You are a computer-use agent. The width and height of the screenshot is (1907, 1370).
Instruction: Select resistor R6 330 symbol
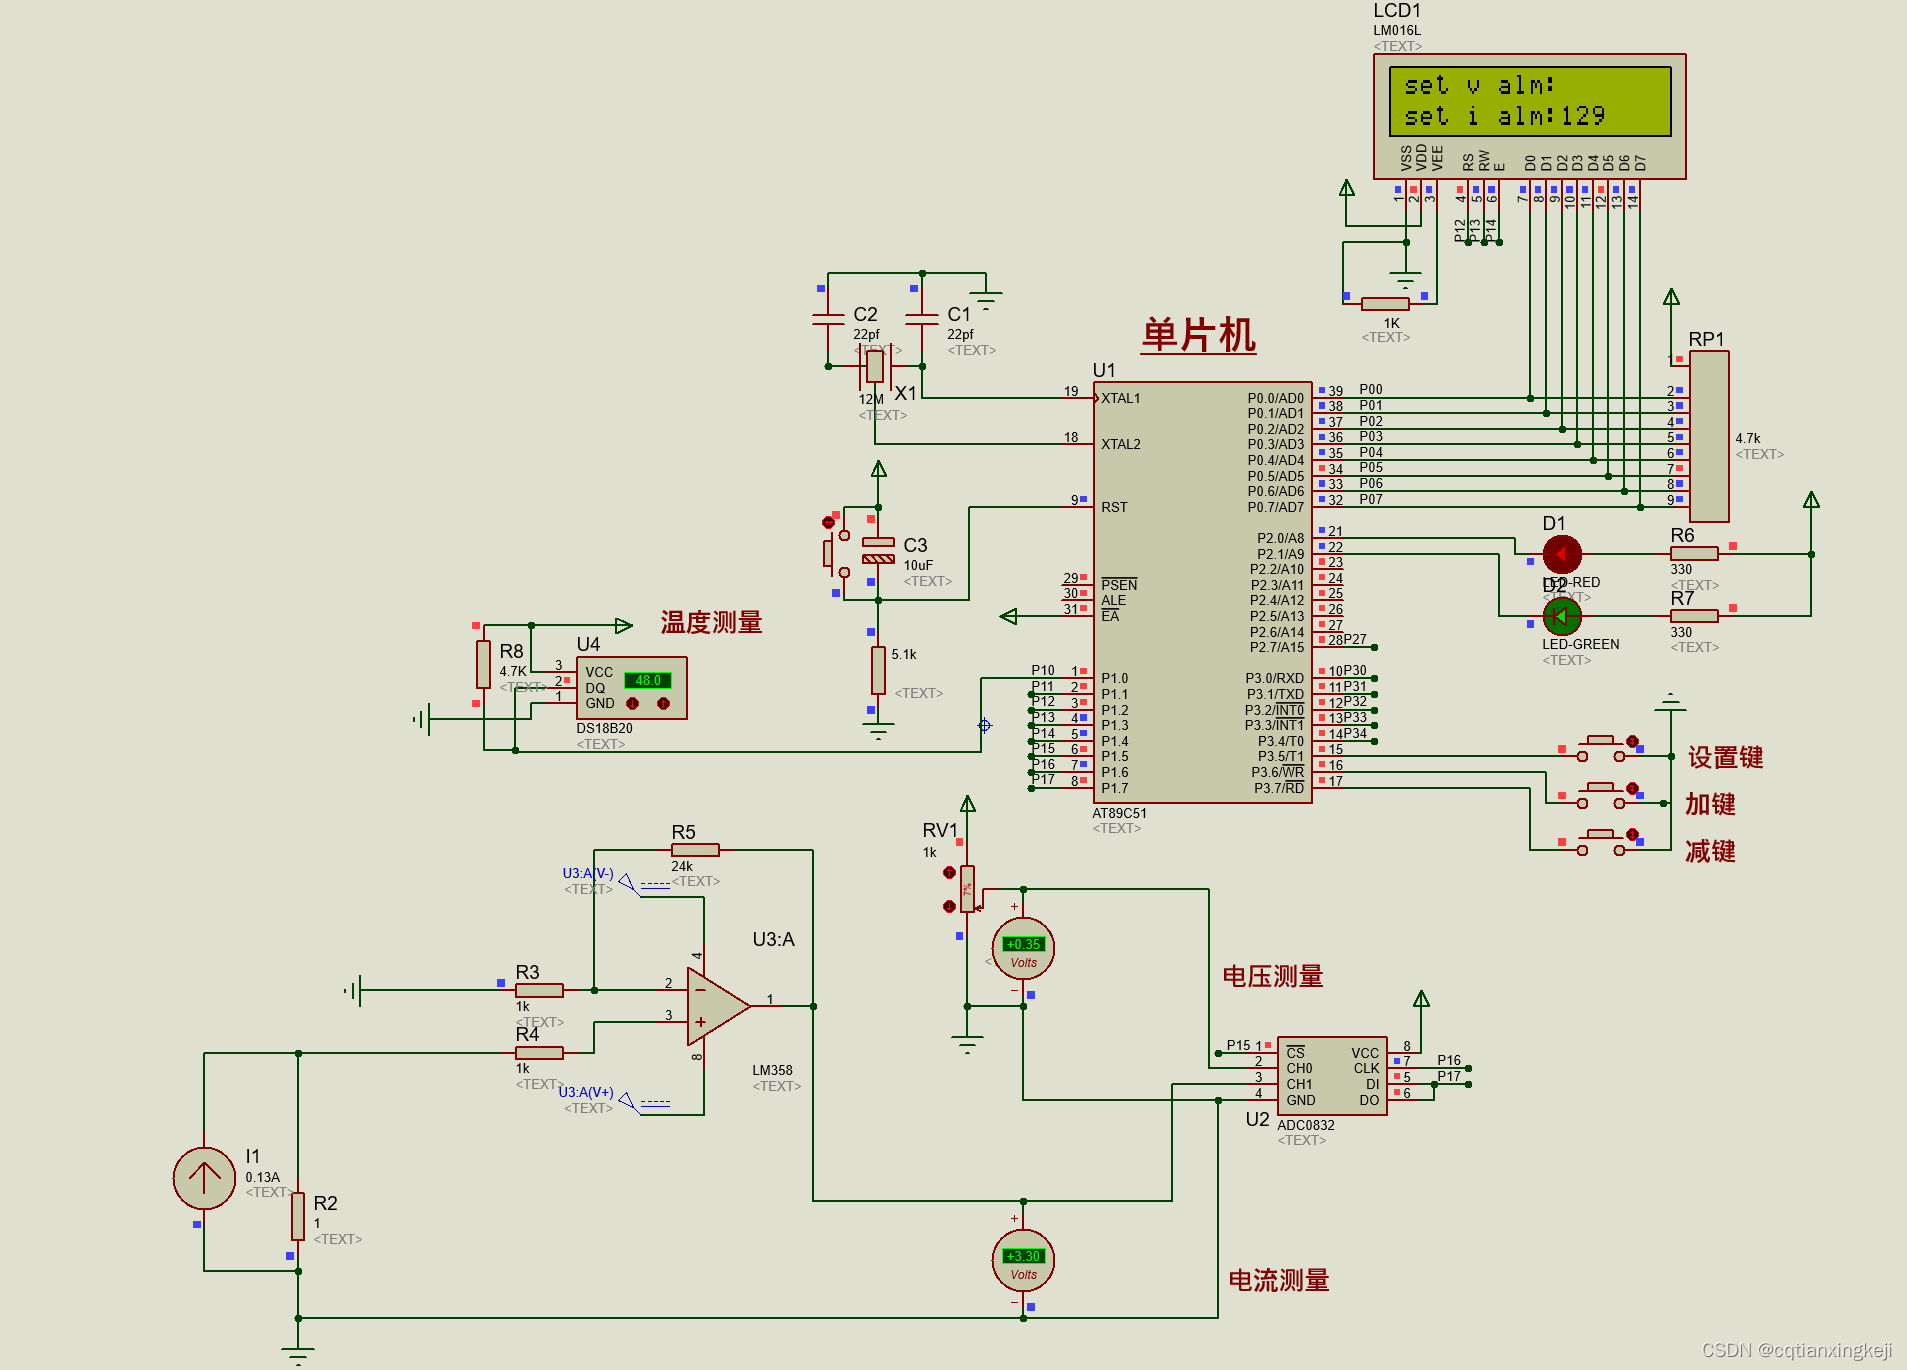pyautogui.click(x=1694, y=553)
